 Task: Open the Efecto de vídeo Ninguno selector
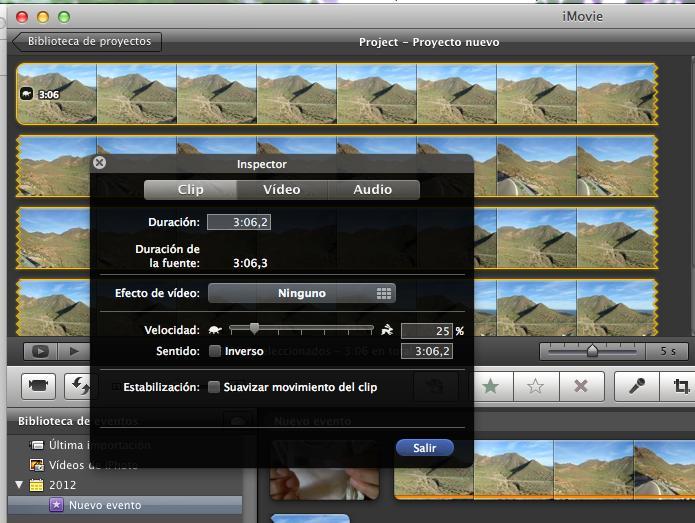(301, 293)
